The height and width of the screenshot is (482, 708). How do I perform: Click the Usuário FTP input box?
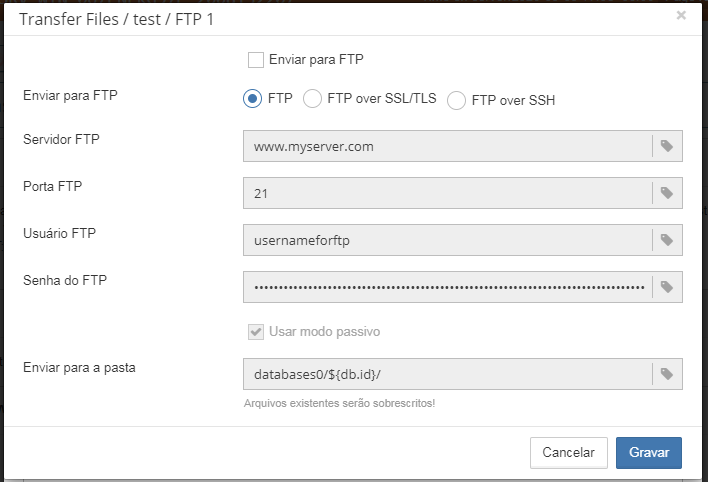click(x=447, y=240)
